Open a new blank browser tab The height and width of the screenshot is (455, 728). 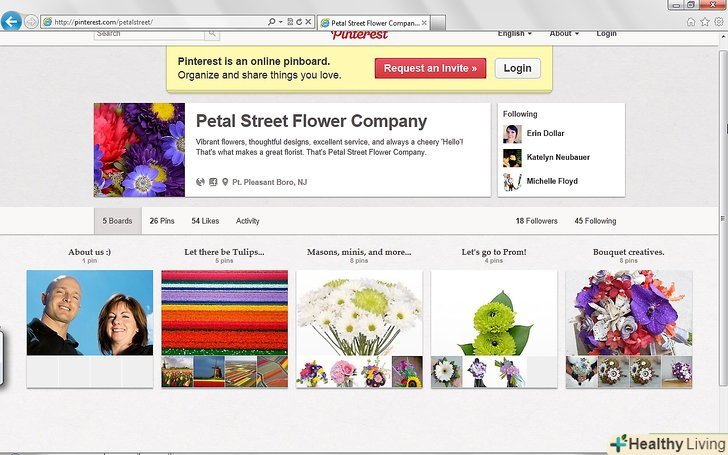pyautogui.click(x=438, y=23)
